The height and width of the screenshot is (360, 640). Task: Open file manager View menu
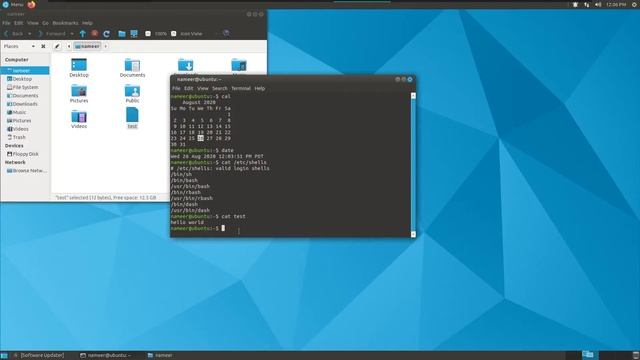(33, 23)
